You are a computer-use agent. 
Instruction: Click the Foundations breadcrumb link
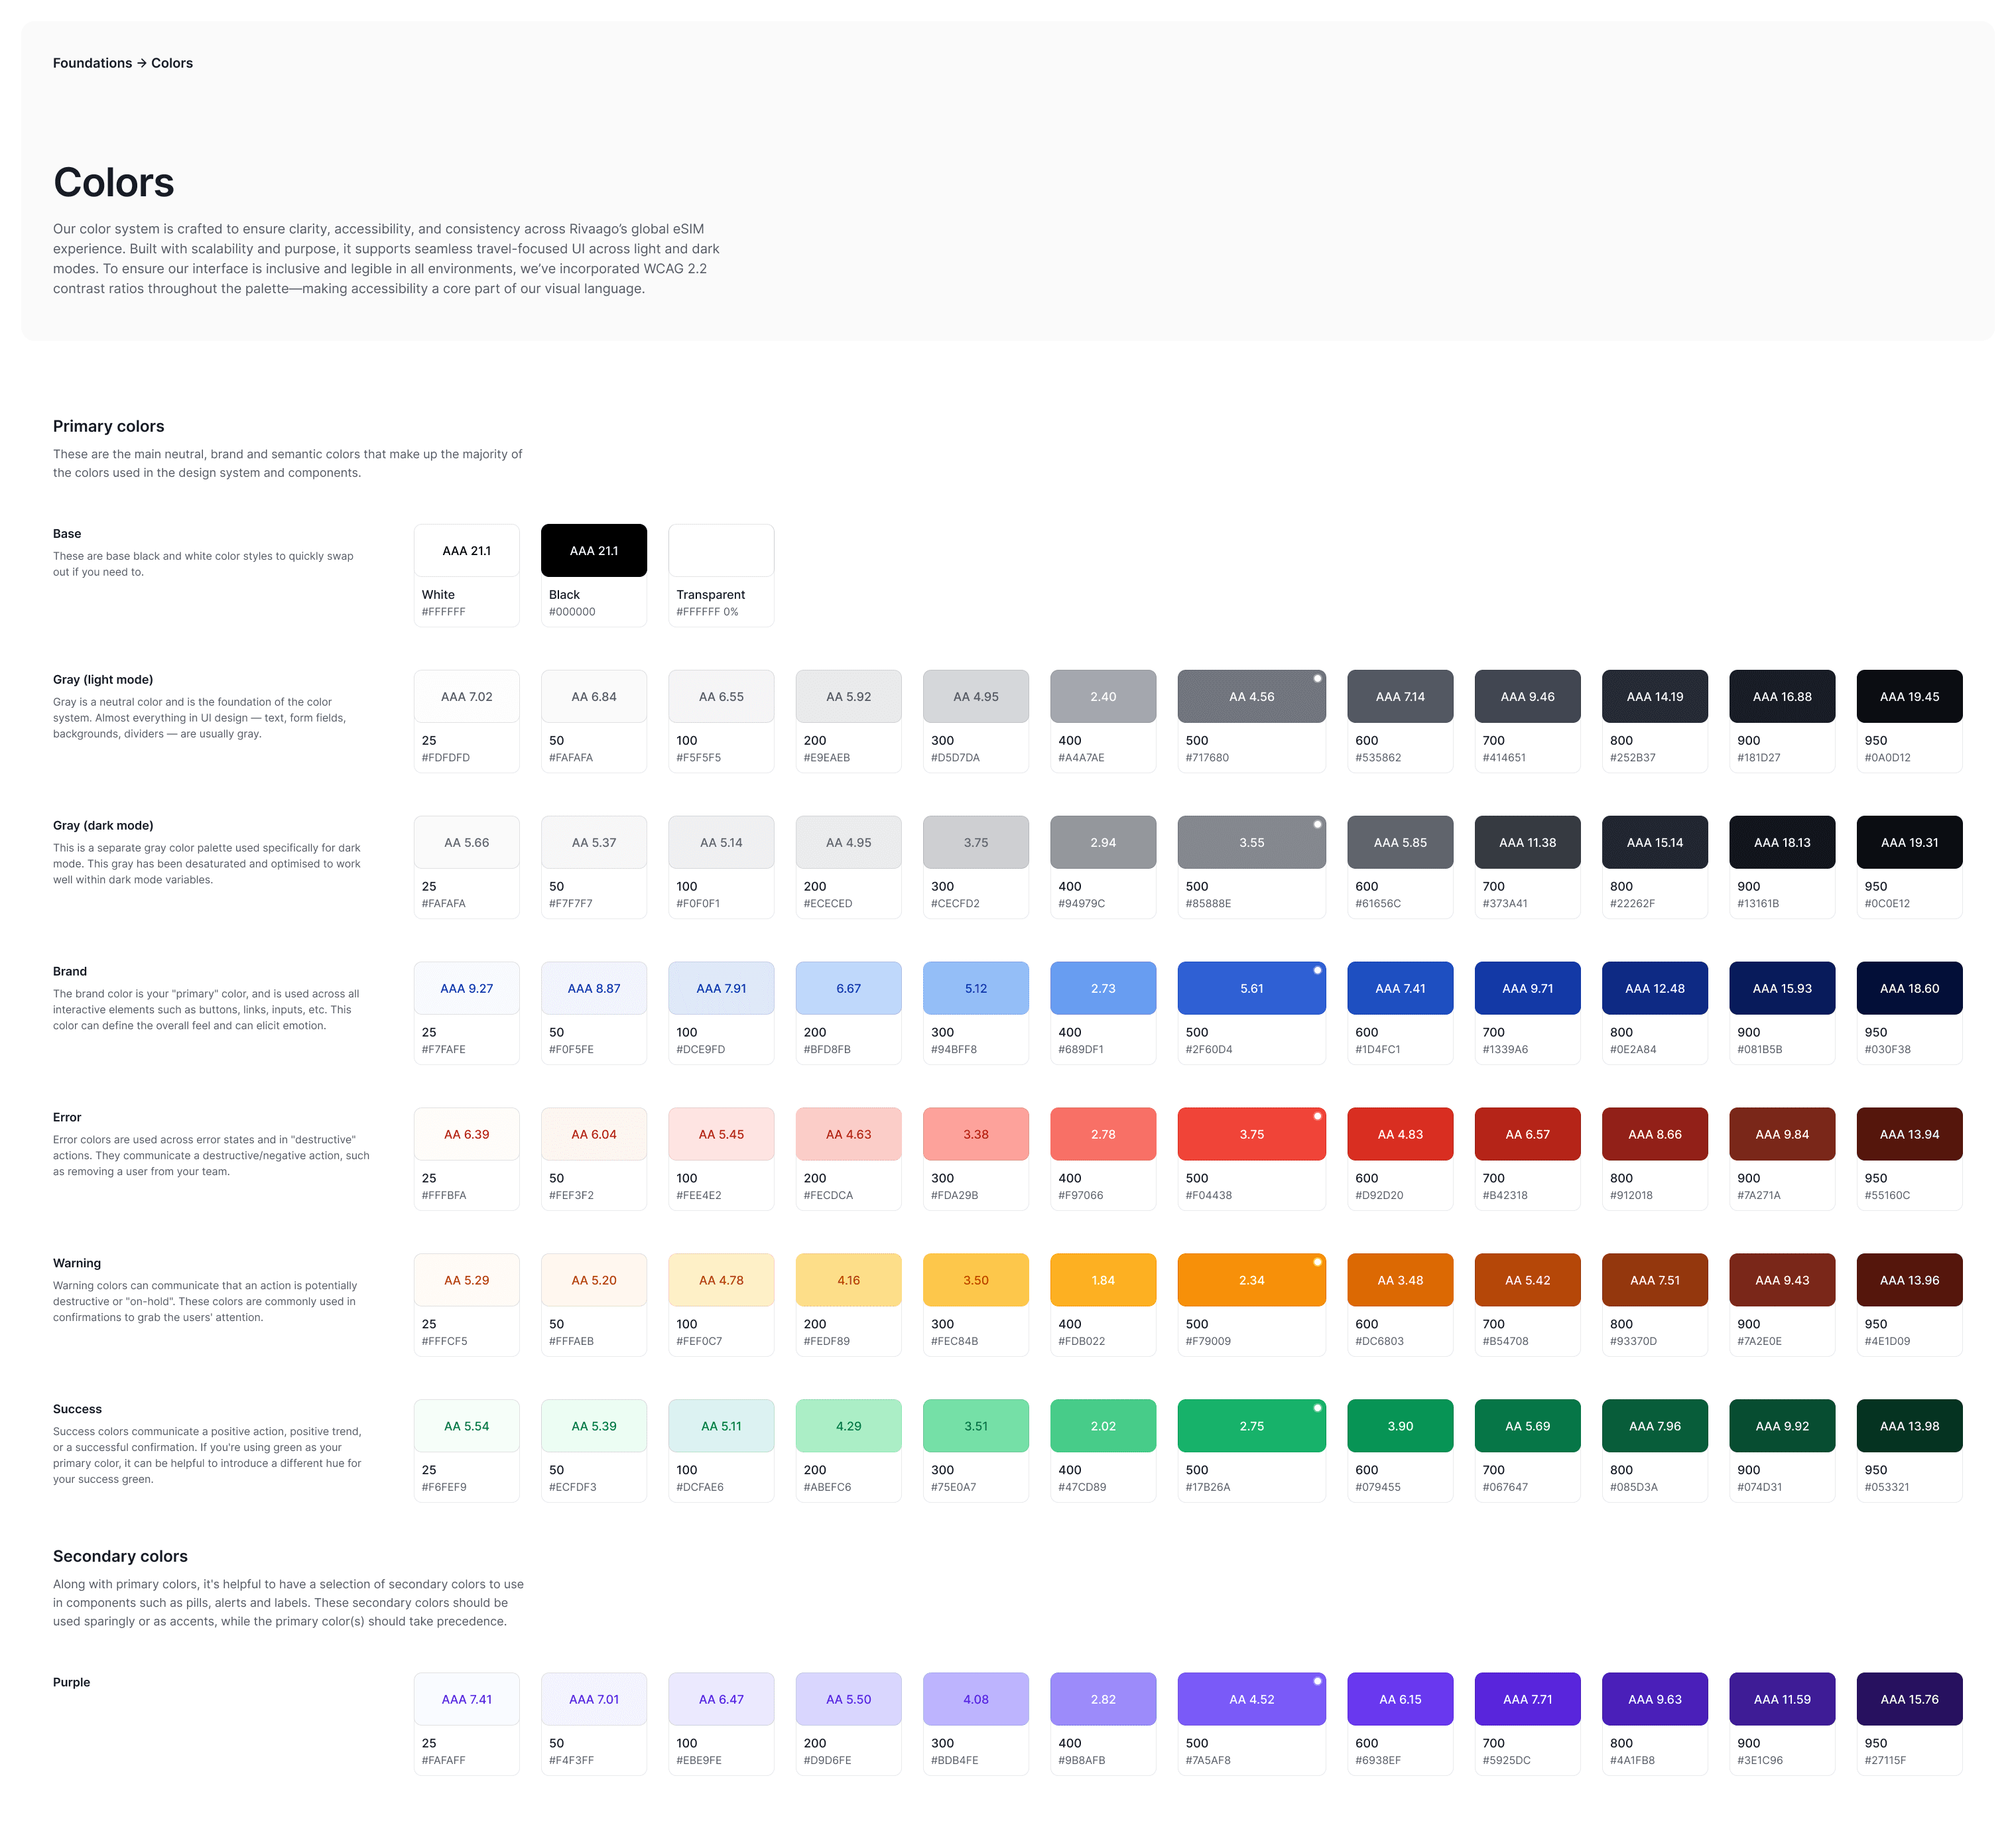[92, 63]
